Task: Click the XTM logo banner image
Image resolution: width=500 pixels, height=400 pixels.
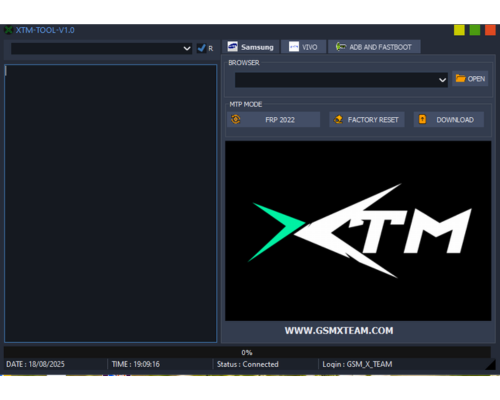Action: click(x=358, y=231)
